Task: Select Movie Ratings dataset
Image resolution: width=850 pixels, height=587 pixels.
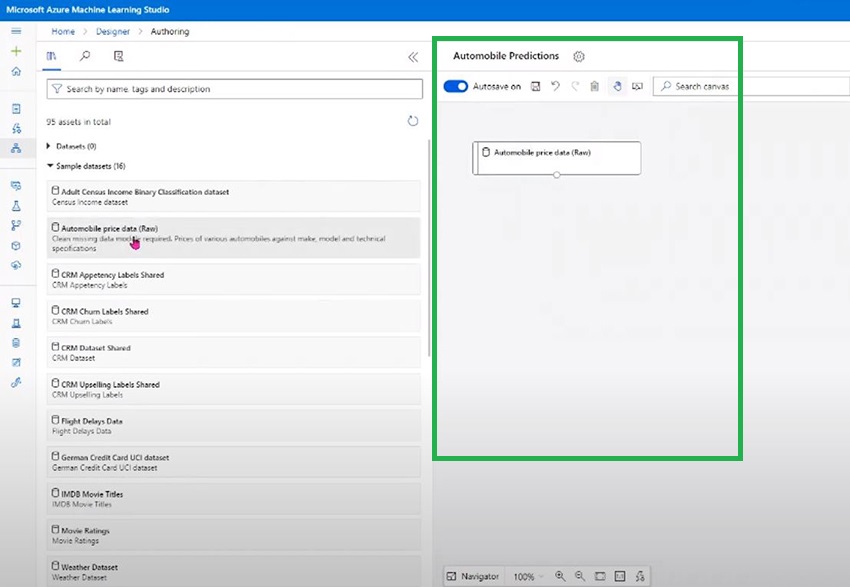Action: pos(234,535)
